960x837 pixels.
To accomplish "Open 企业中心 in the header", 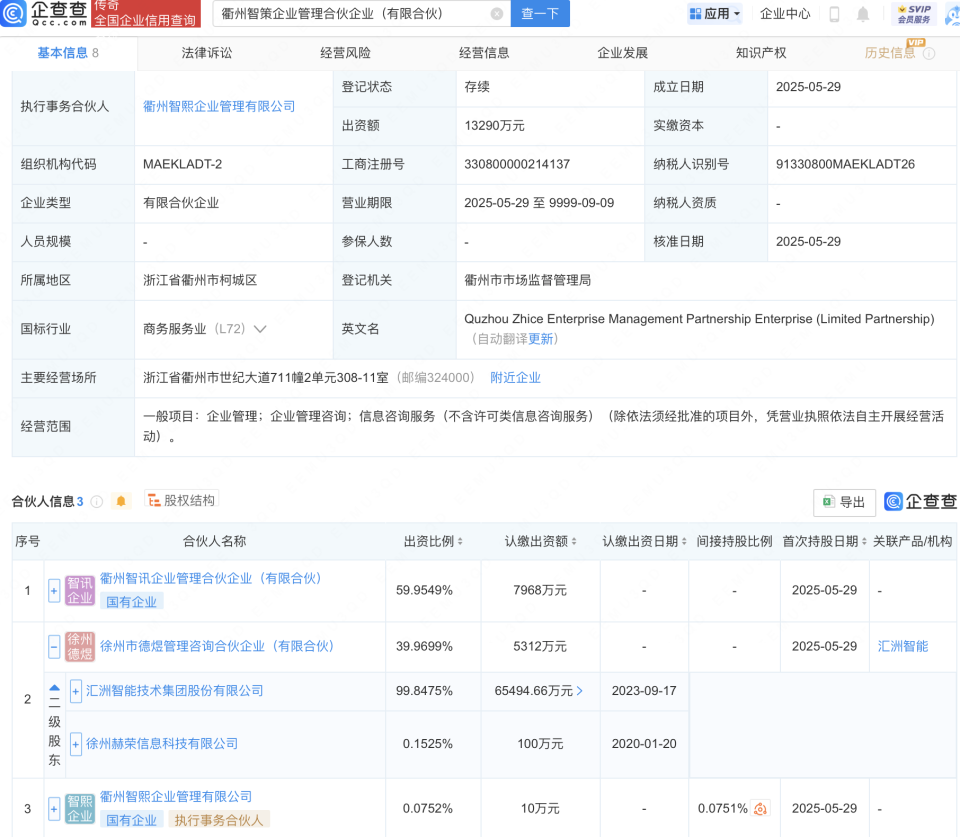I will (785, 13).
